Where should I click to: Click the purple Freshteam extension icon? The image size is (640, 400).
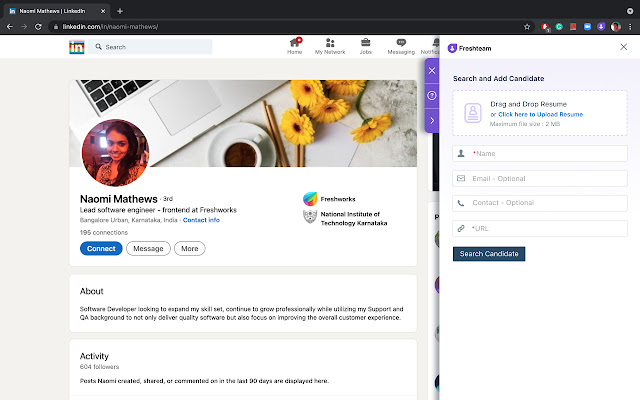coord(601,27)
